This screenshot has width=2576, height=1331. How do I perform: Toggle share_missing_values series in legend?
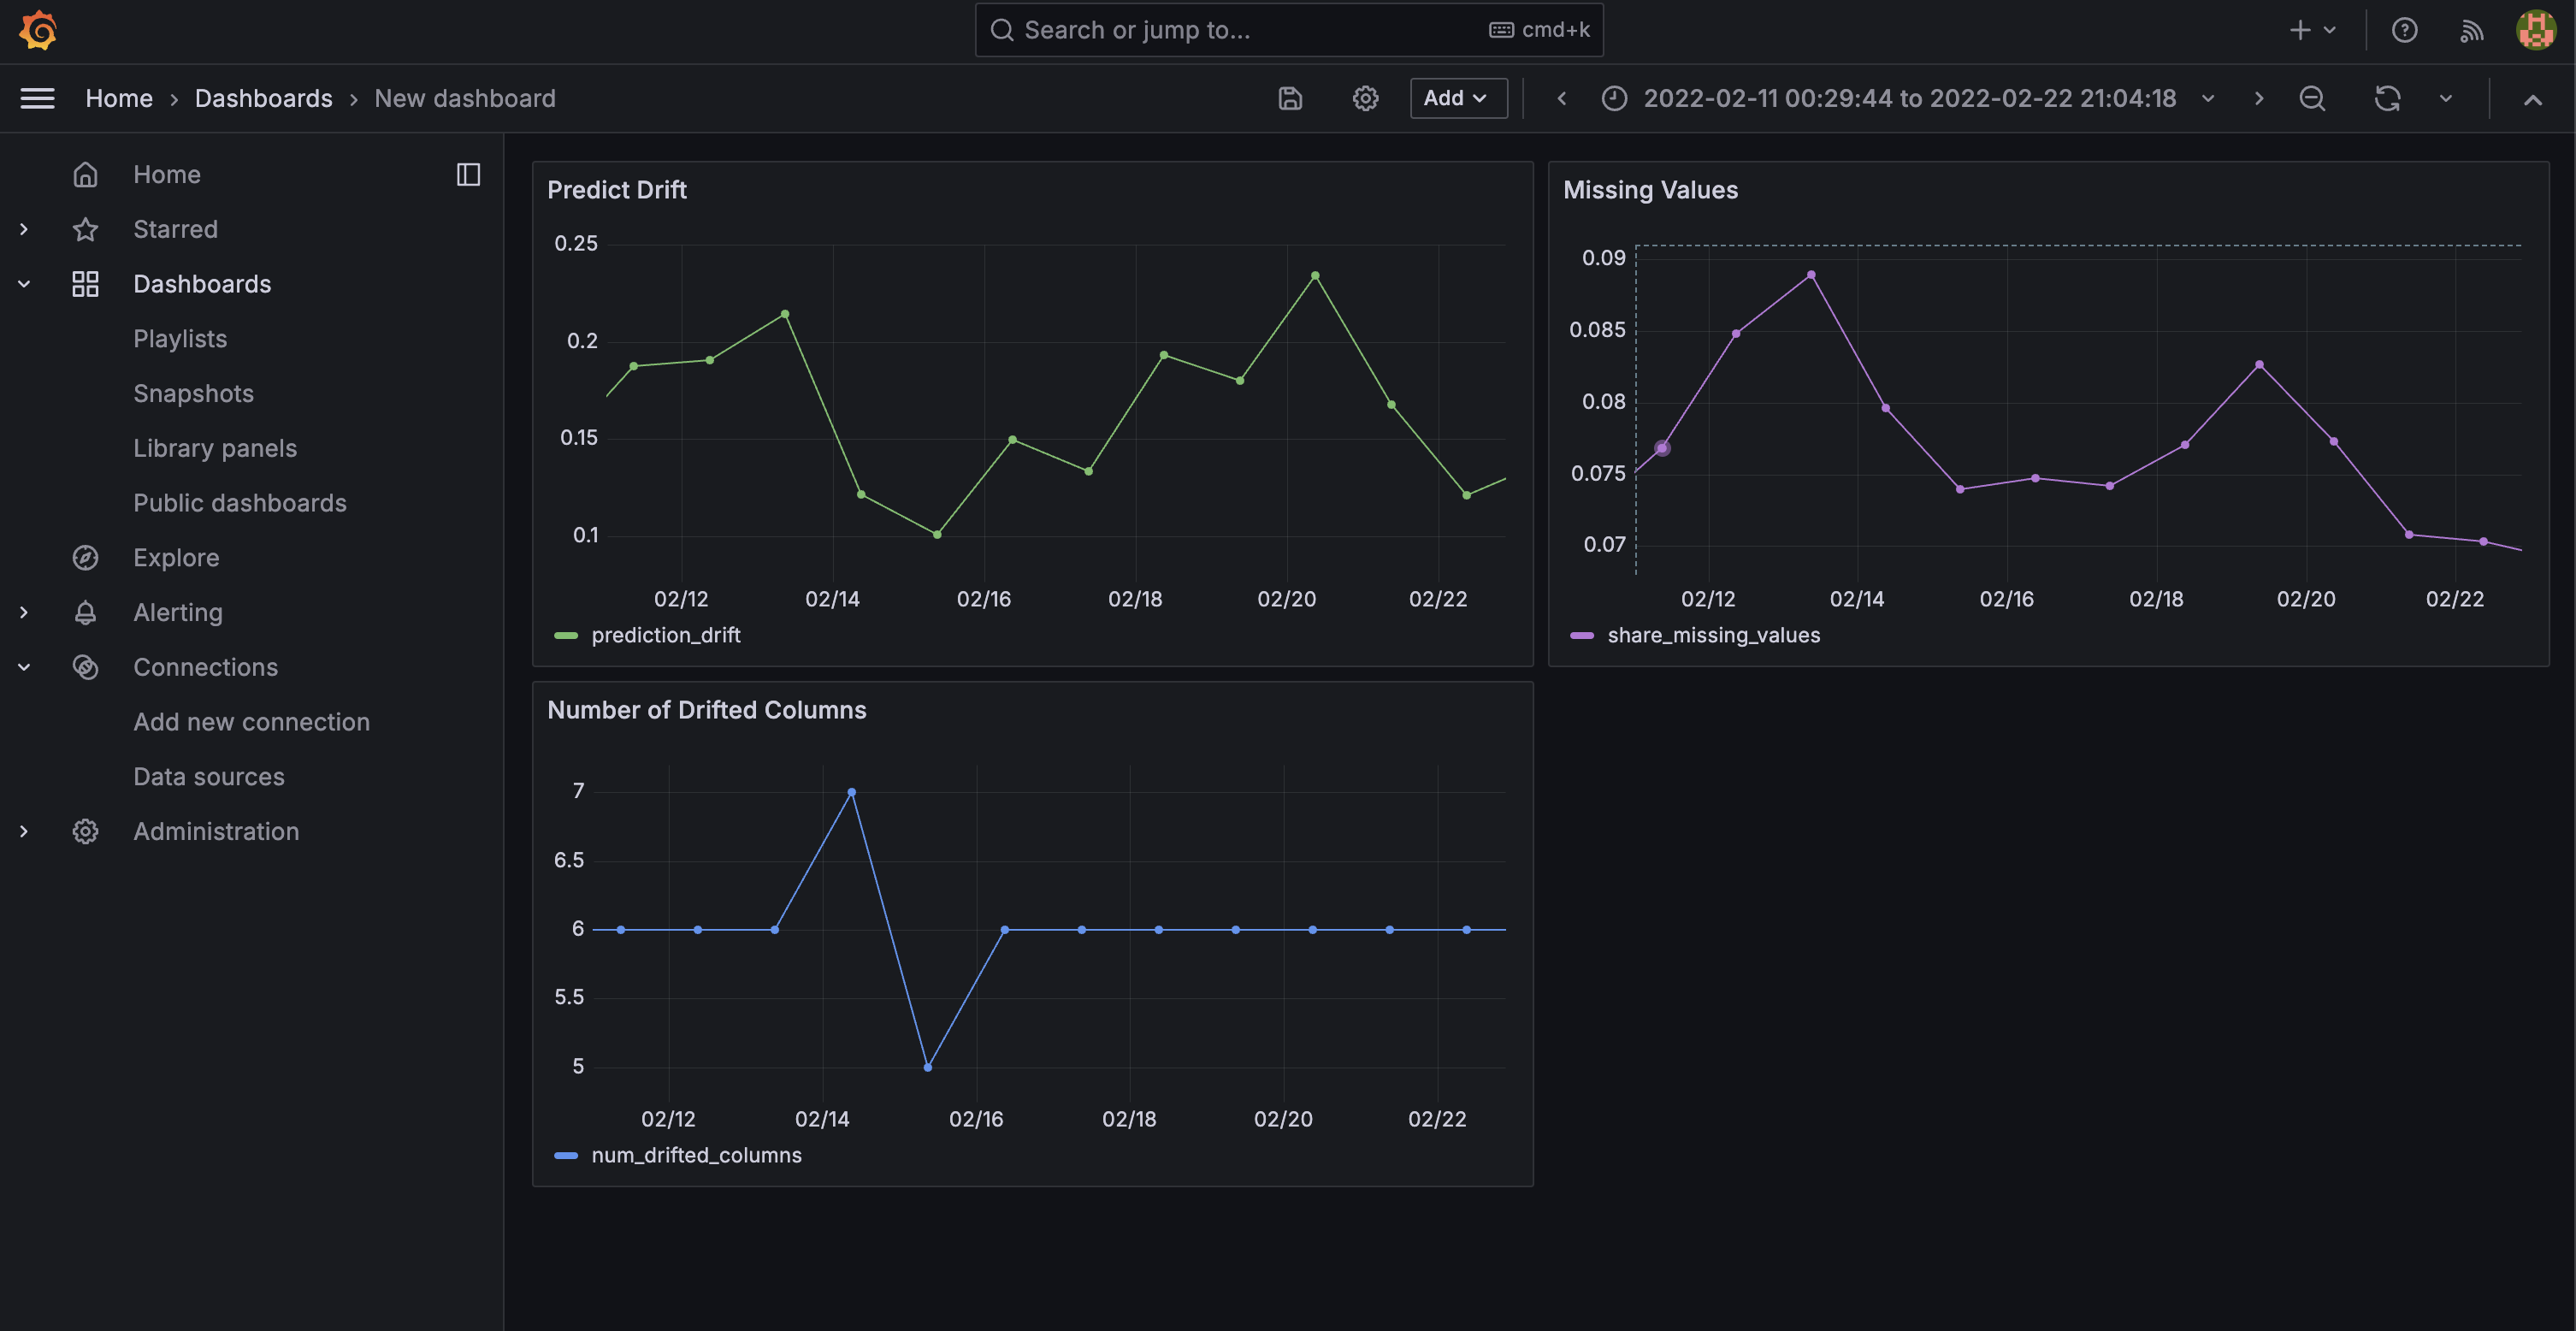[x=1713, y=635]
